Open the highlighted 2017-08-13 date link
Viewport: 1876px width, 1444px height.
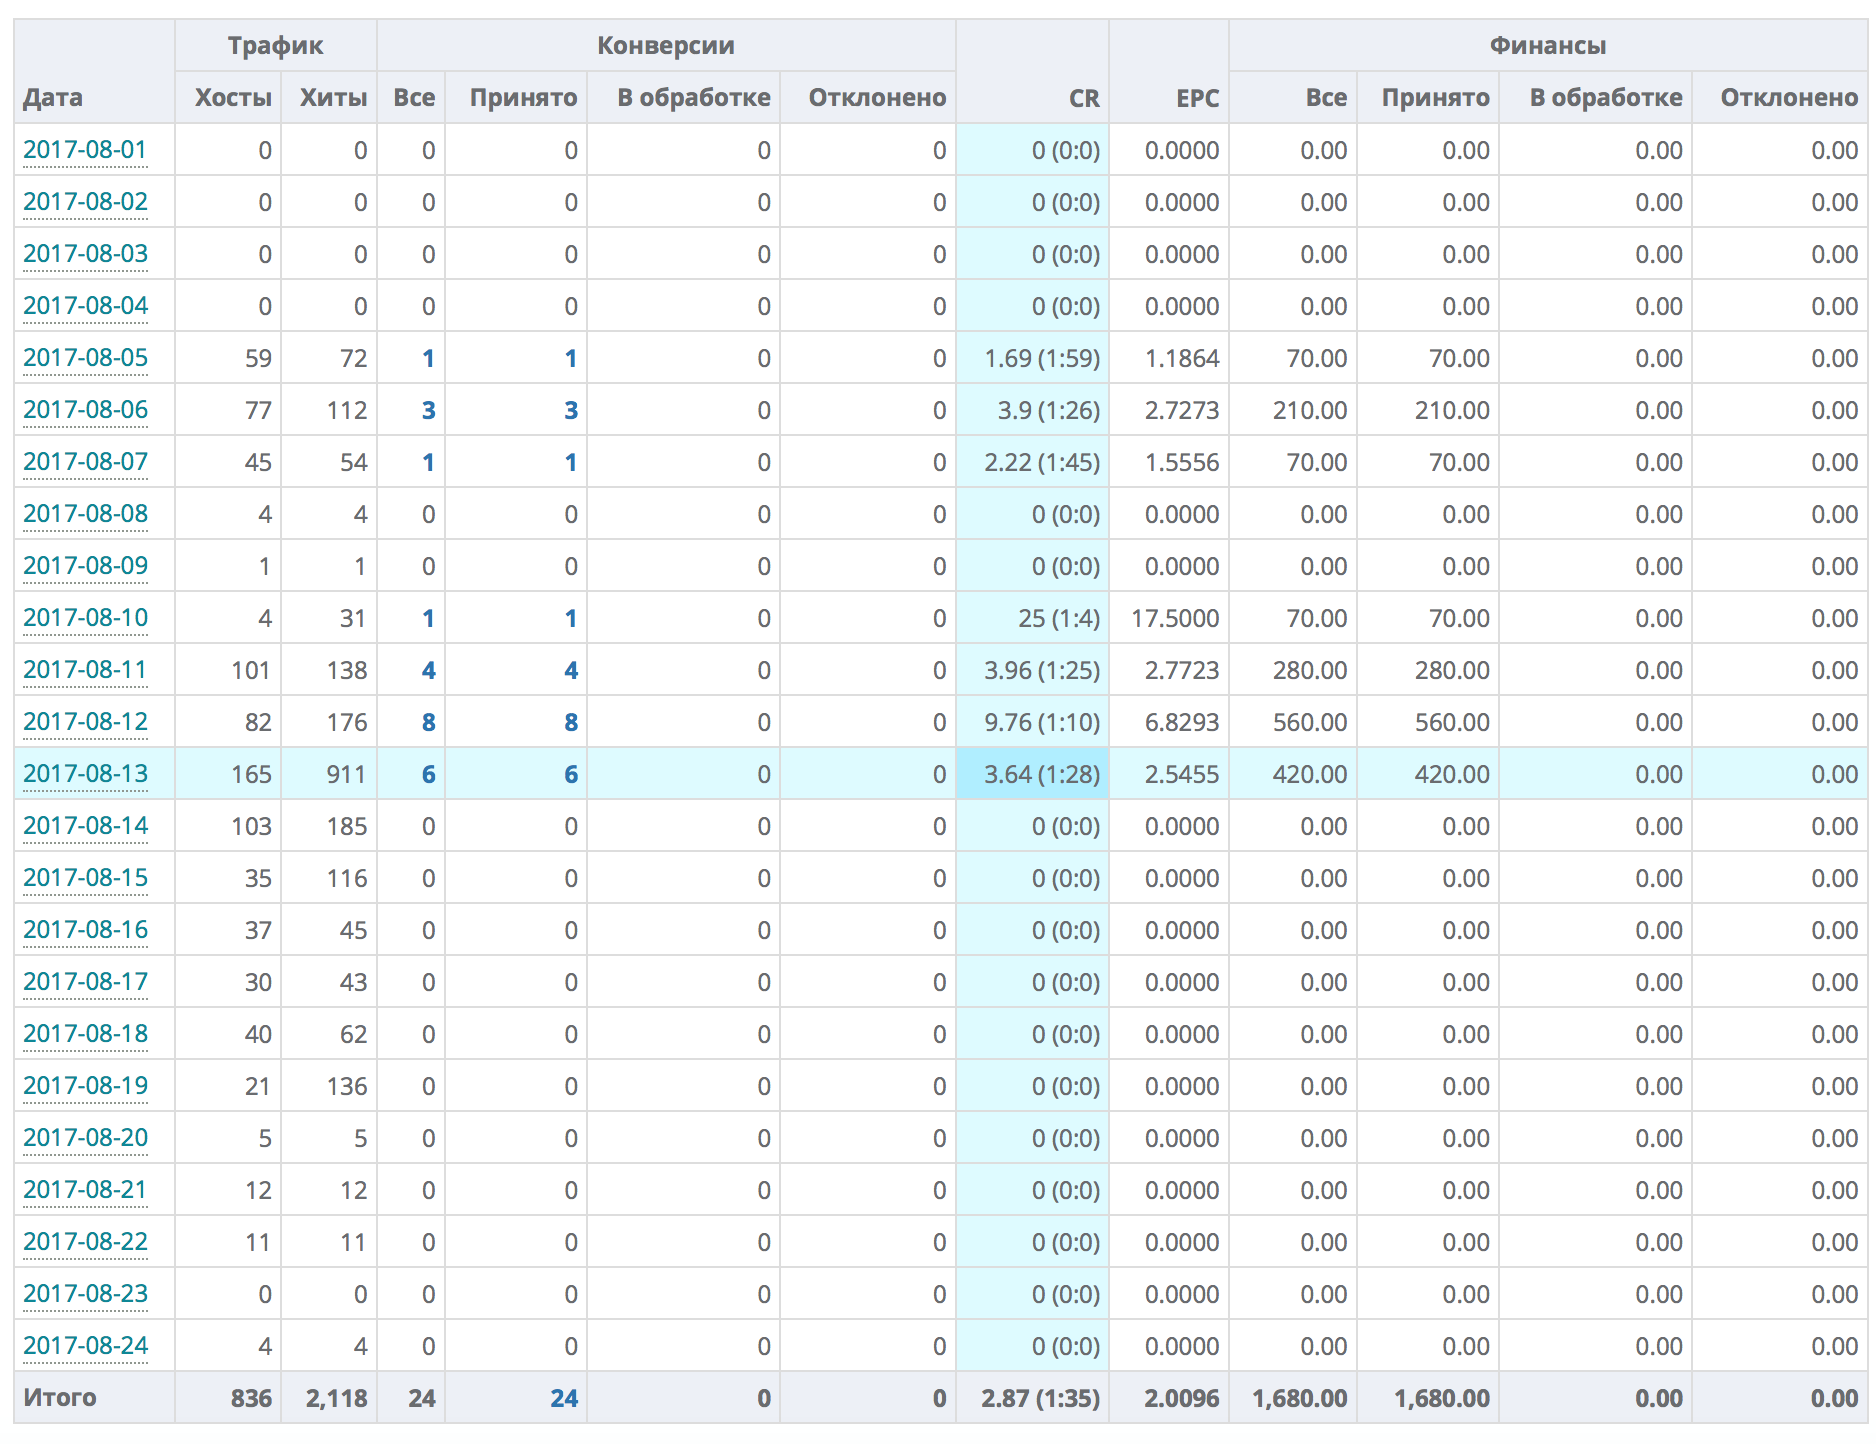tap(85, 774)
